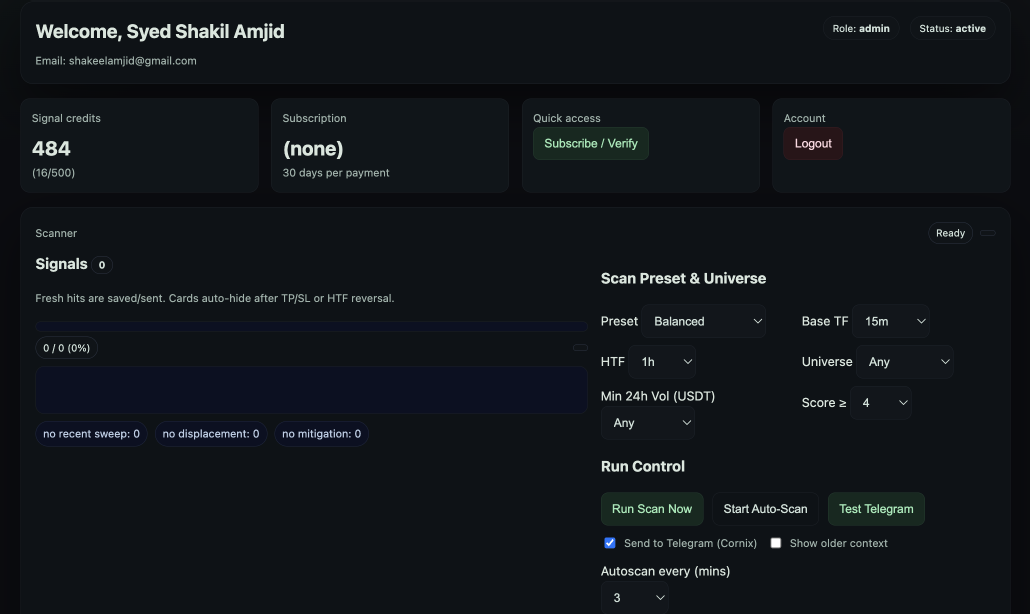
Task: Click the Run Scan Now button
Action: (652, 508)
